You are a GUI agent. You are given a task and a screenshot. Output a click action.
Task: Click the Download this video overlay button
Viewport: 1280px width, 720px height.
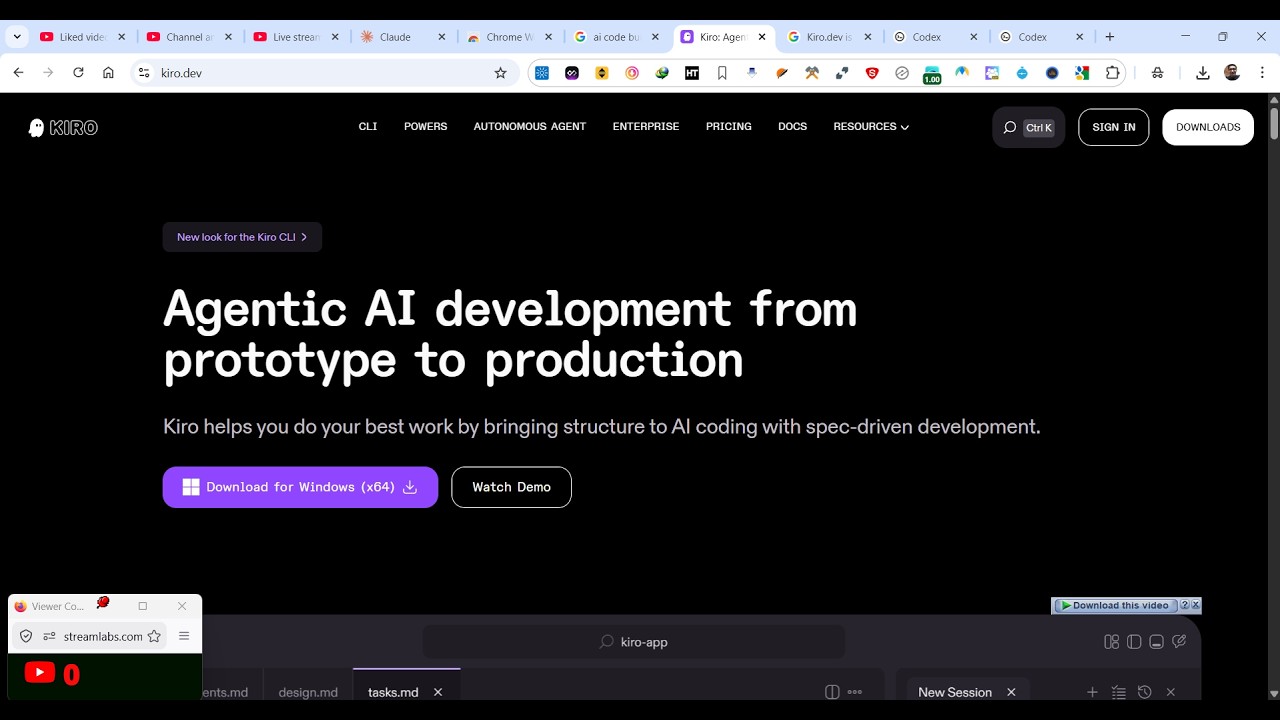(x=1114, y=605)
